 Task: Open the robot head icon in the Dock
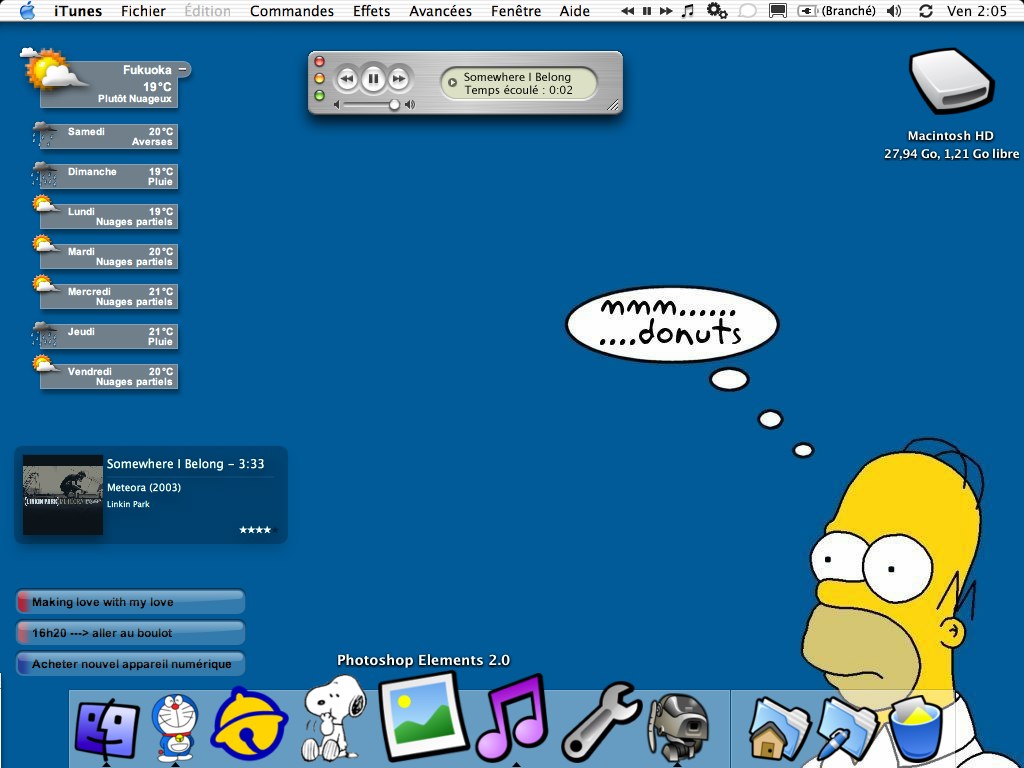[x=679, y=727]
